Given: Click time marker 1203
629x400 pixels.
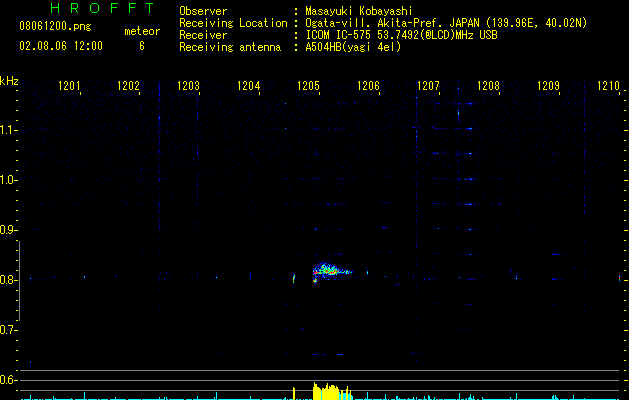Looking at the screenshot, I should point(189,86).
